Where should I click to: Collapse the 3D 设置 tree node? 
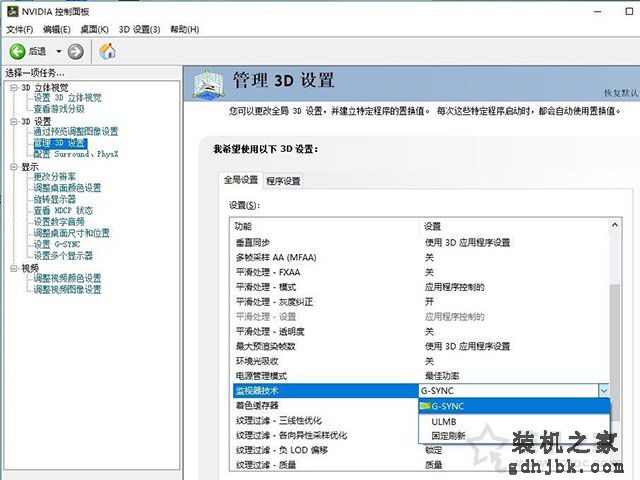14,121
